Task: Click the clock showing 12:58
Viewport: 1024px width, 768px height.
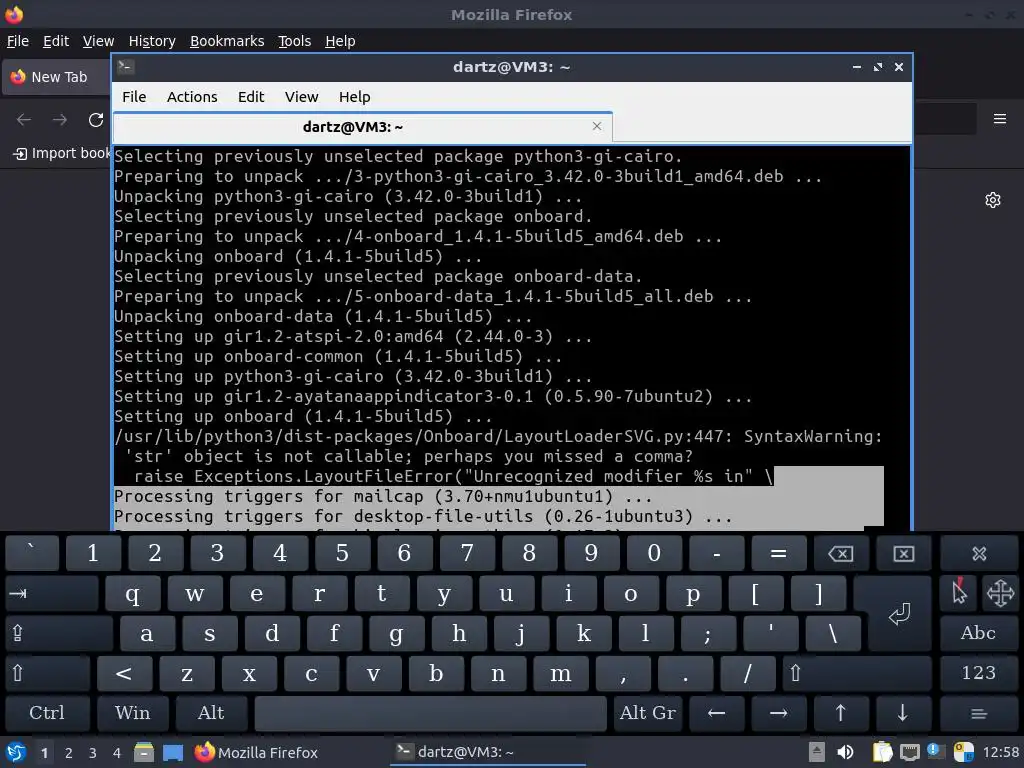Action: [x=1000, y=752]
